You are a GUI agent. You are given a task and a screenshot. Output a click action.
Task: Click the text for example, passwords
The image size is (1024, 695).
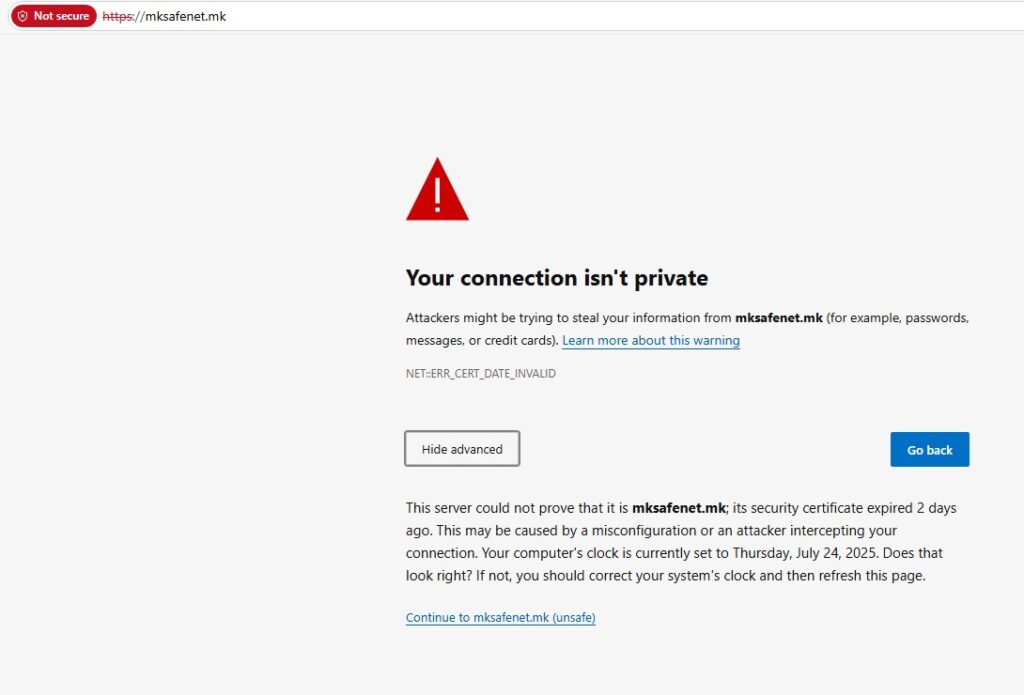coord(900,318)
